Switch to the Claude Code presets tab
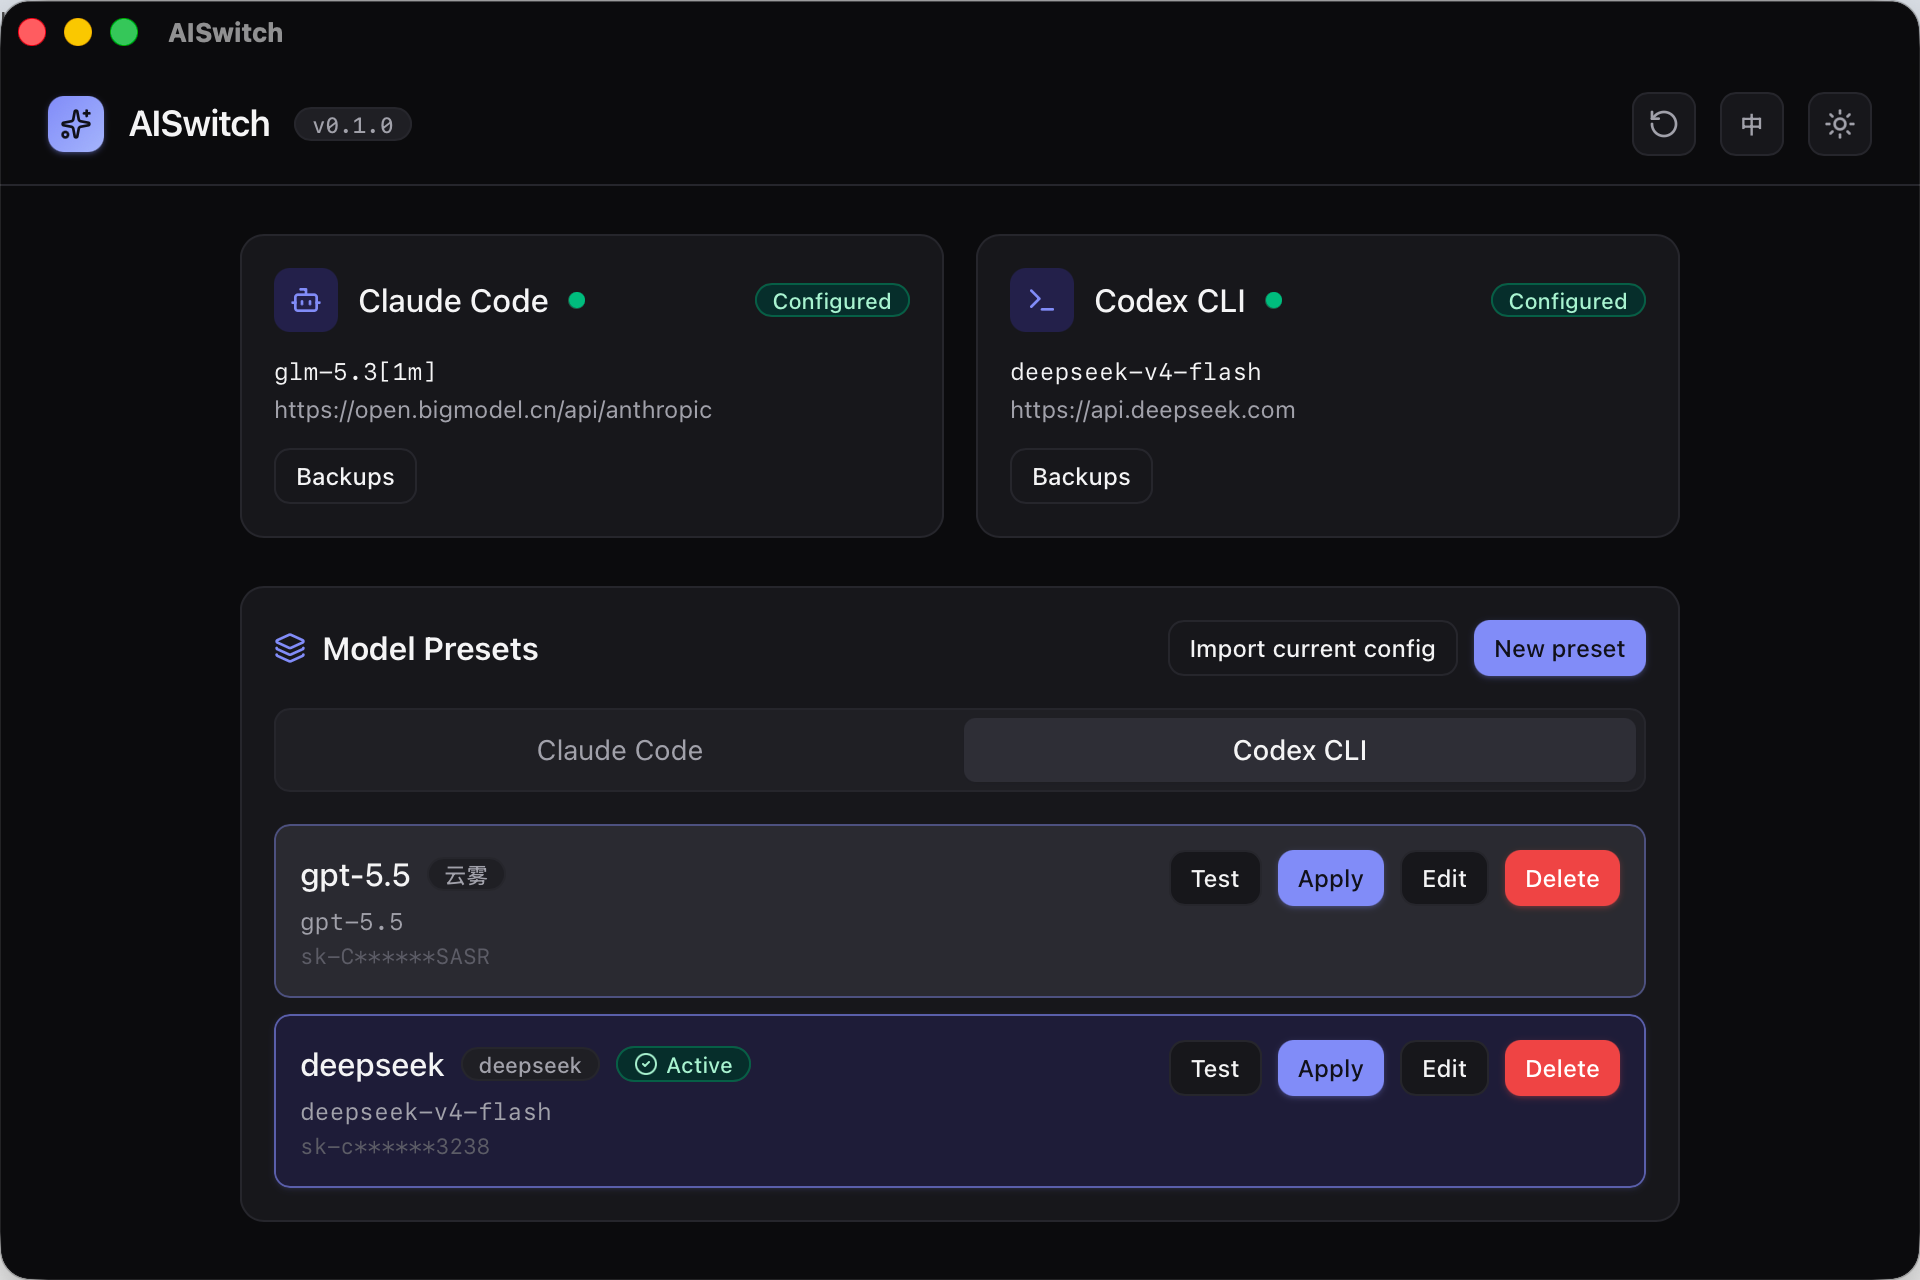The height and width of the screenshot is (1280, 1920). tap(620, 750)
